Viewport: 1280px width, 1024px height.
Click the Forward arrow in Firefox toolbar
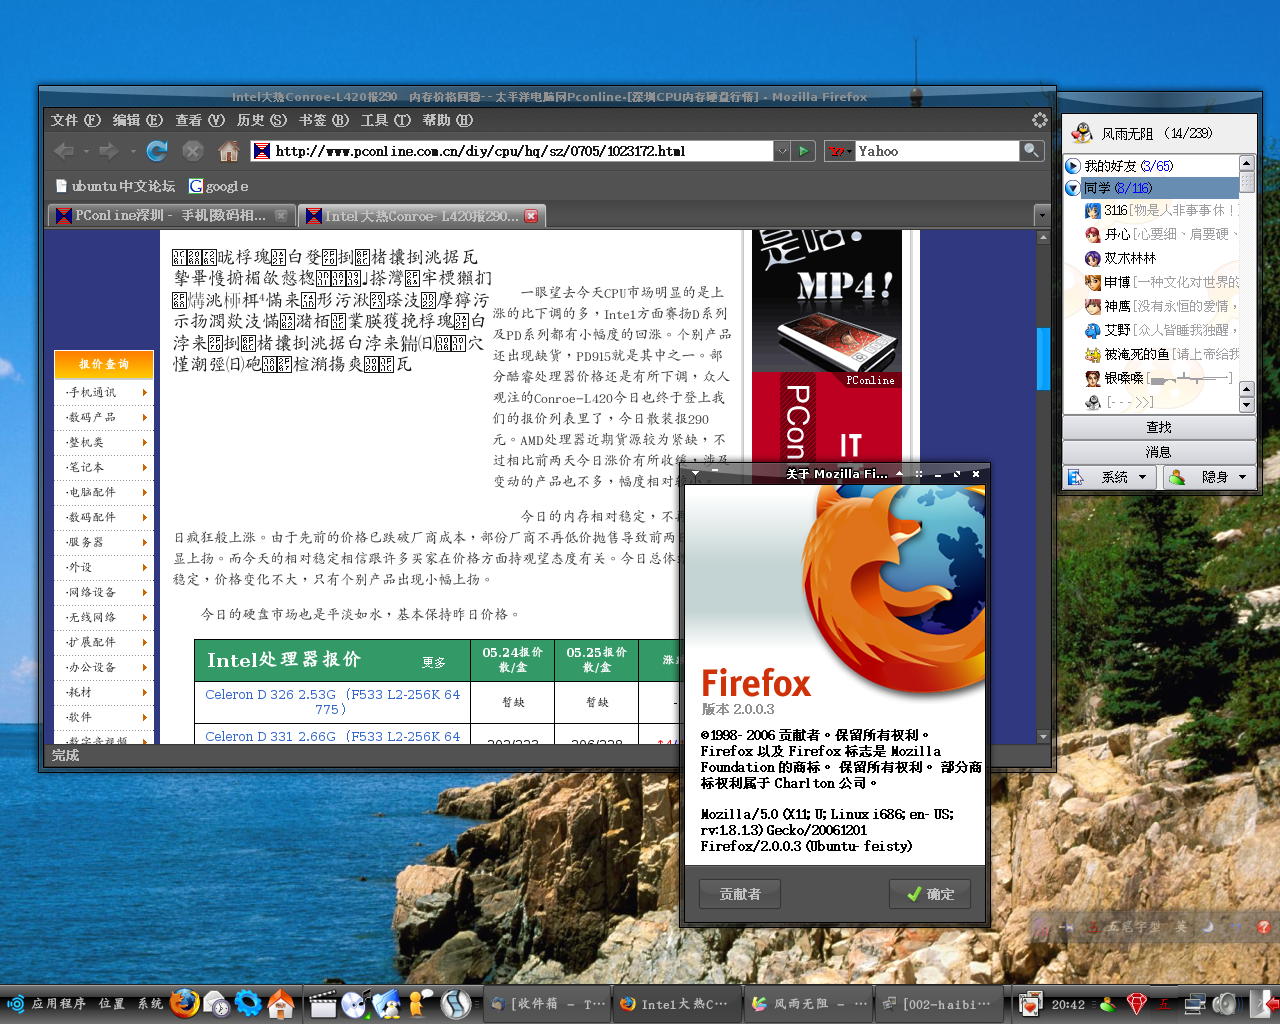click(x=108, y=151)
